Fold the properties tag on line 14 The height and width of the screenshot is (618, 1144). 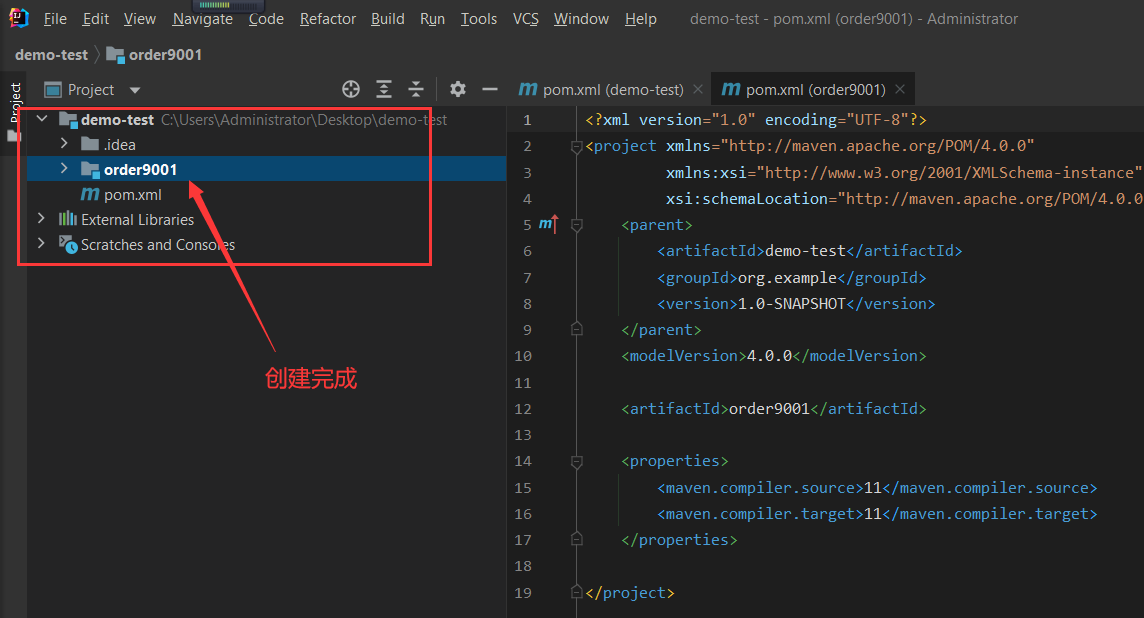pyautogui.click(x=576, y=462)
